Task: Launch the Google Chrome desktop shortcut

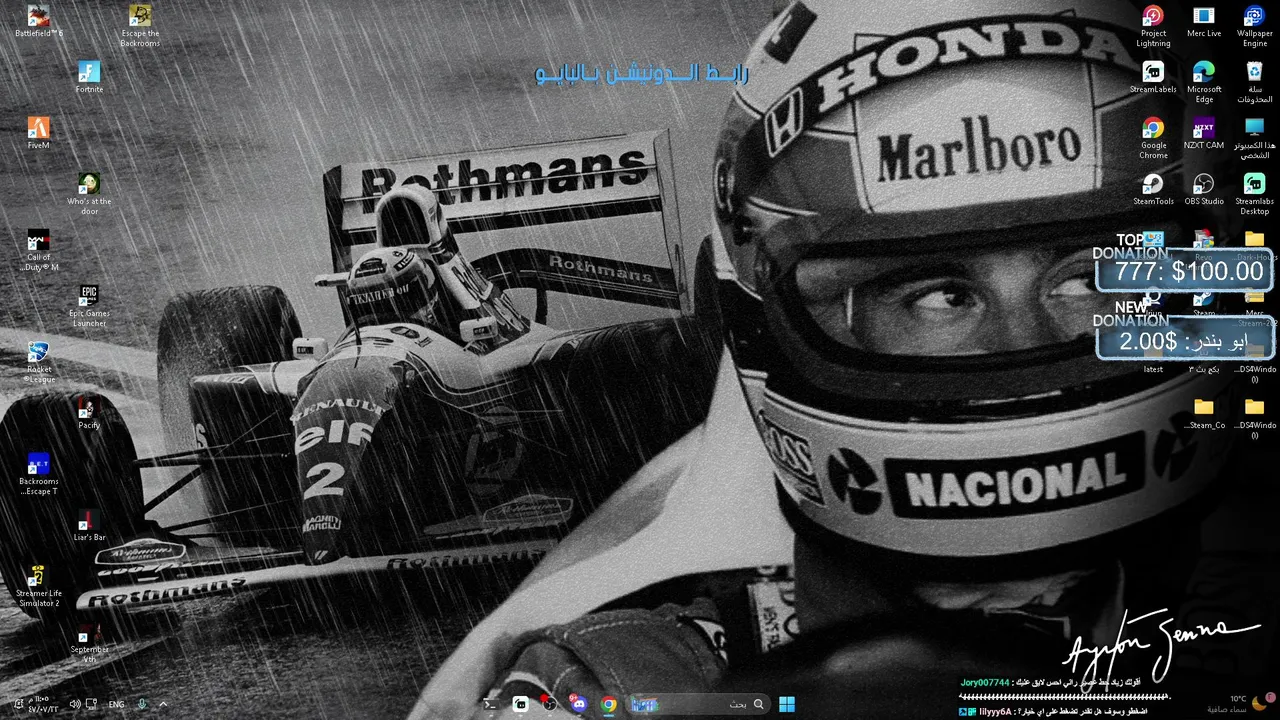Action: 1153,138
